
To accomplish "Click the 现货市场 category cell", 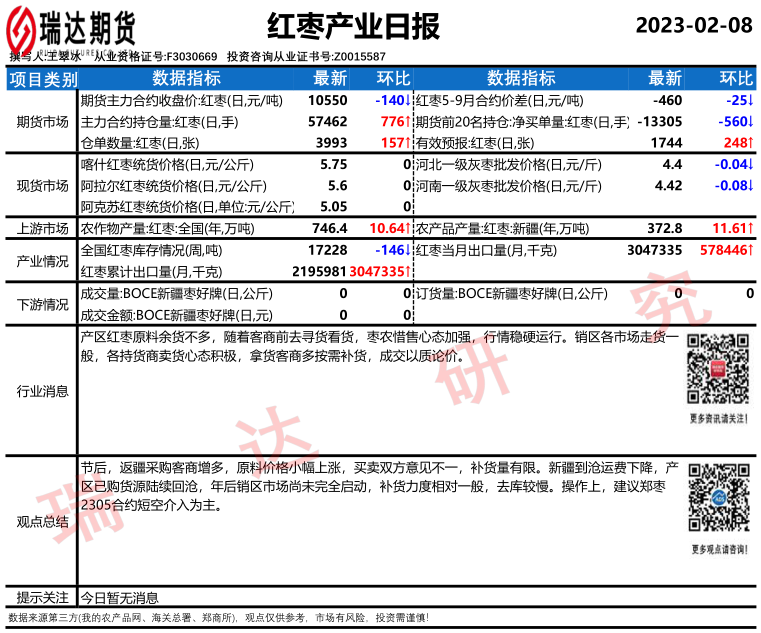I will tap(42, 186).
